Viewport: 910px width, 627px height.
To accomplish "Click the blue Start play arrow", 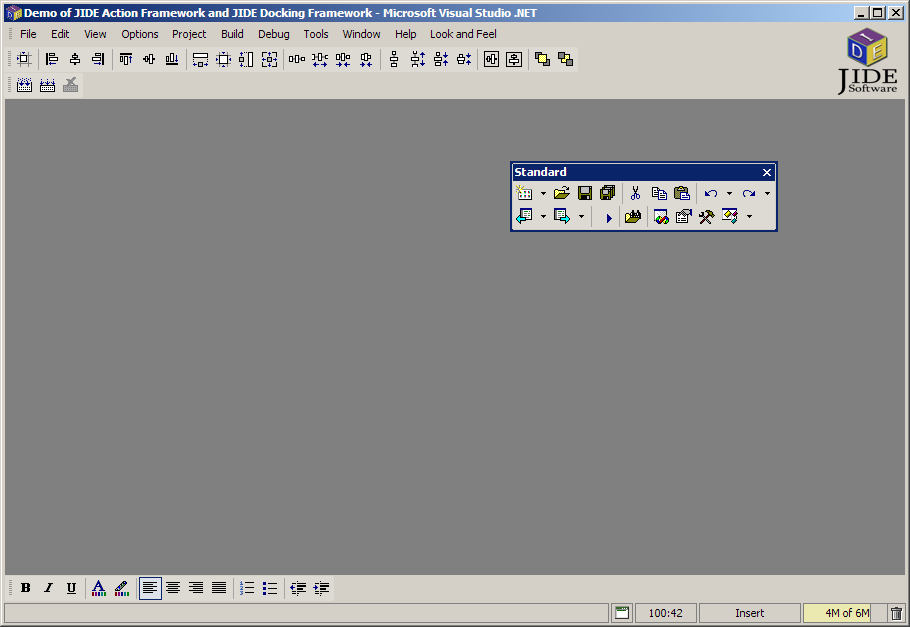I will [x=608, y=218].
